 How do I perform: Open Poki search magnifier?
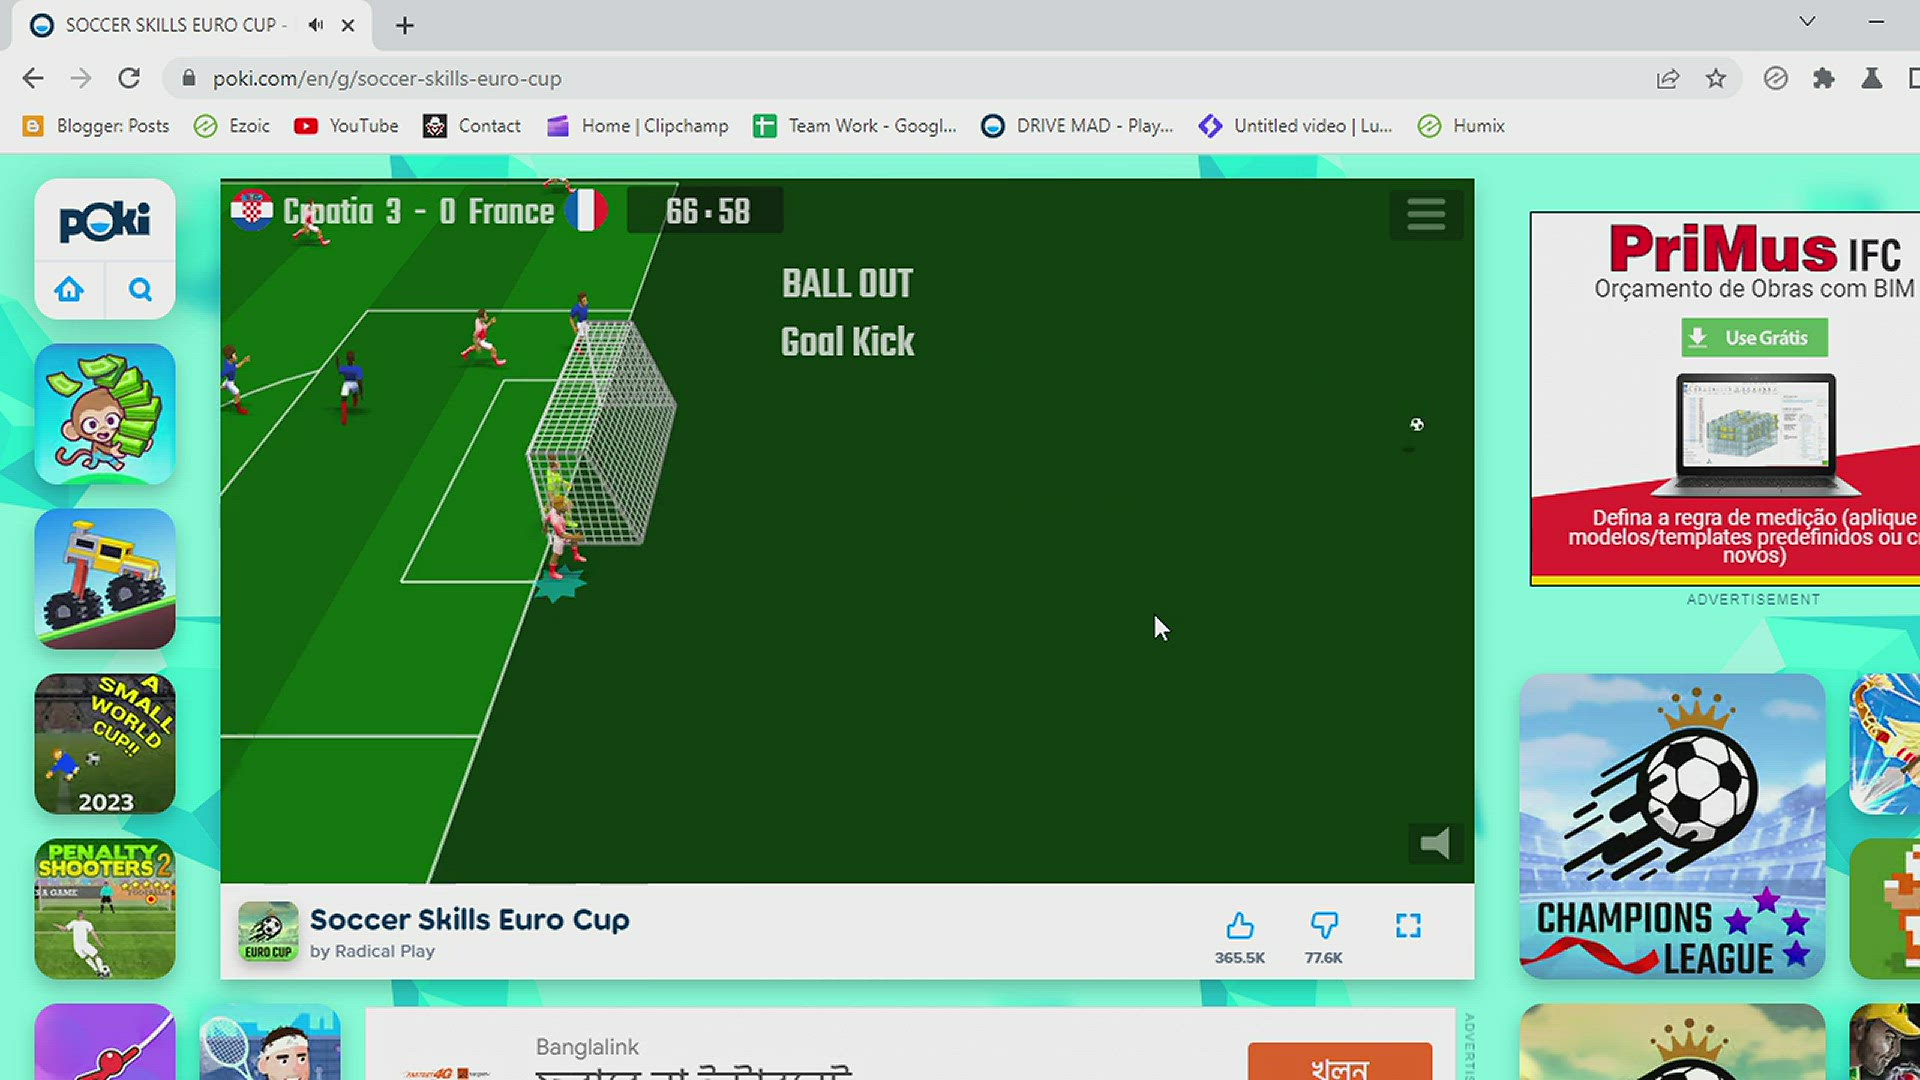click(140, 290)
